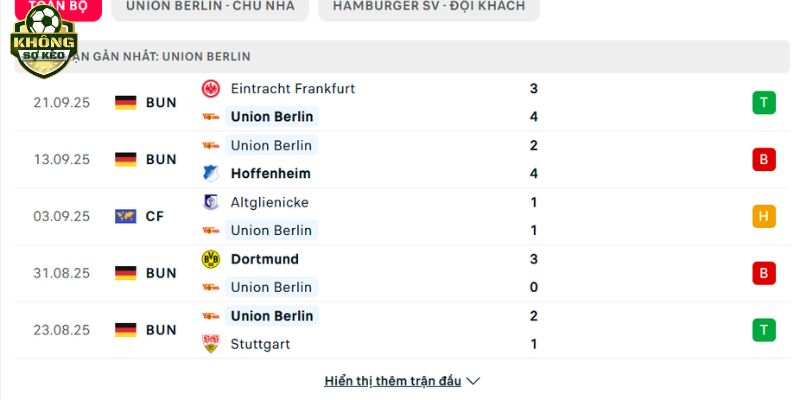Click the Không Sợ Kèo site logo
800x400 pixels.
pos(44,42)
